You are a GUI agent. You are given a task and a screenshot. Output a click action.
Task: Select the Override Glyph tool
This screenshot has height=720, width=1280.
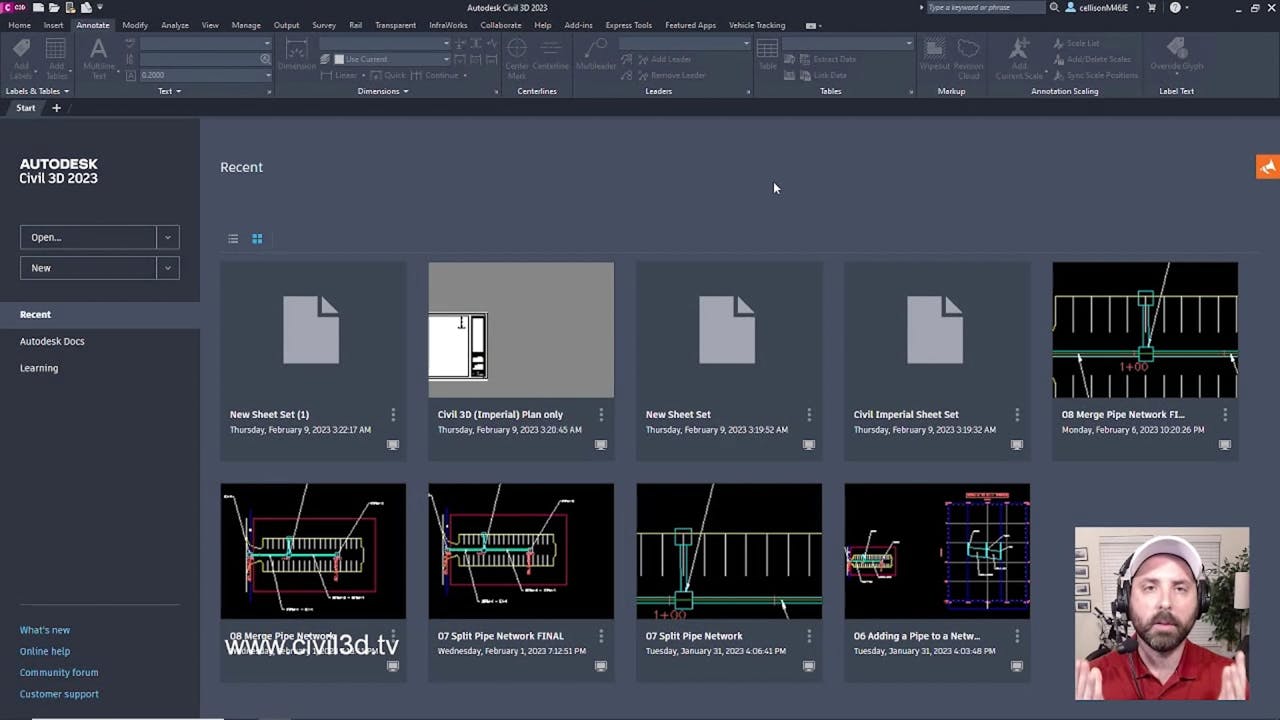tap(1176, 58)
